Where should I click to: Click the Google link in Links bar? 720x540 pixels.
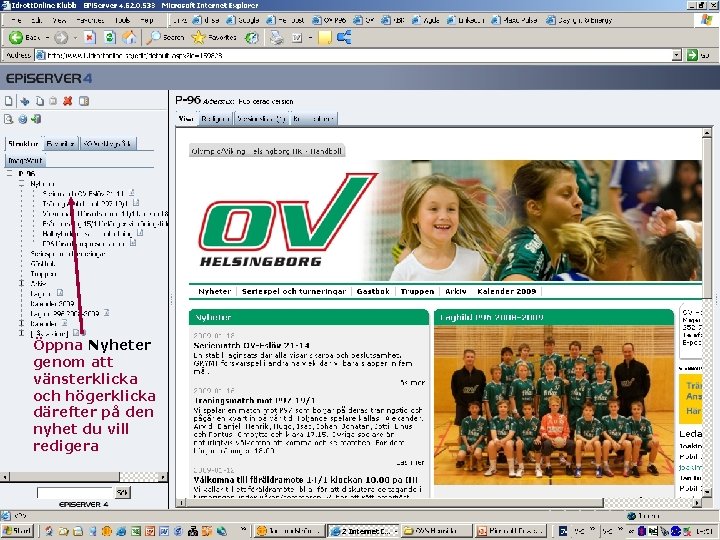242,20
